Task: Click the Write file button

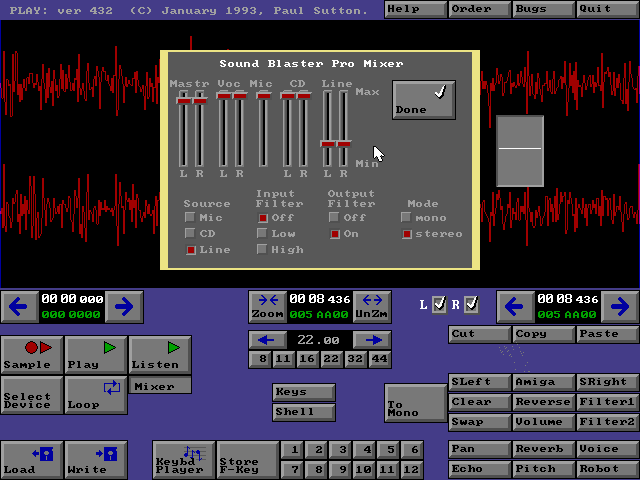Action: (x=96, y=460)
